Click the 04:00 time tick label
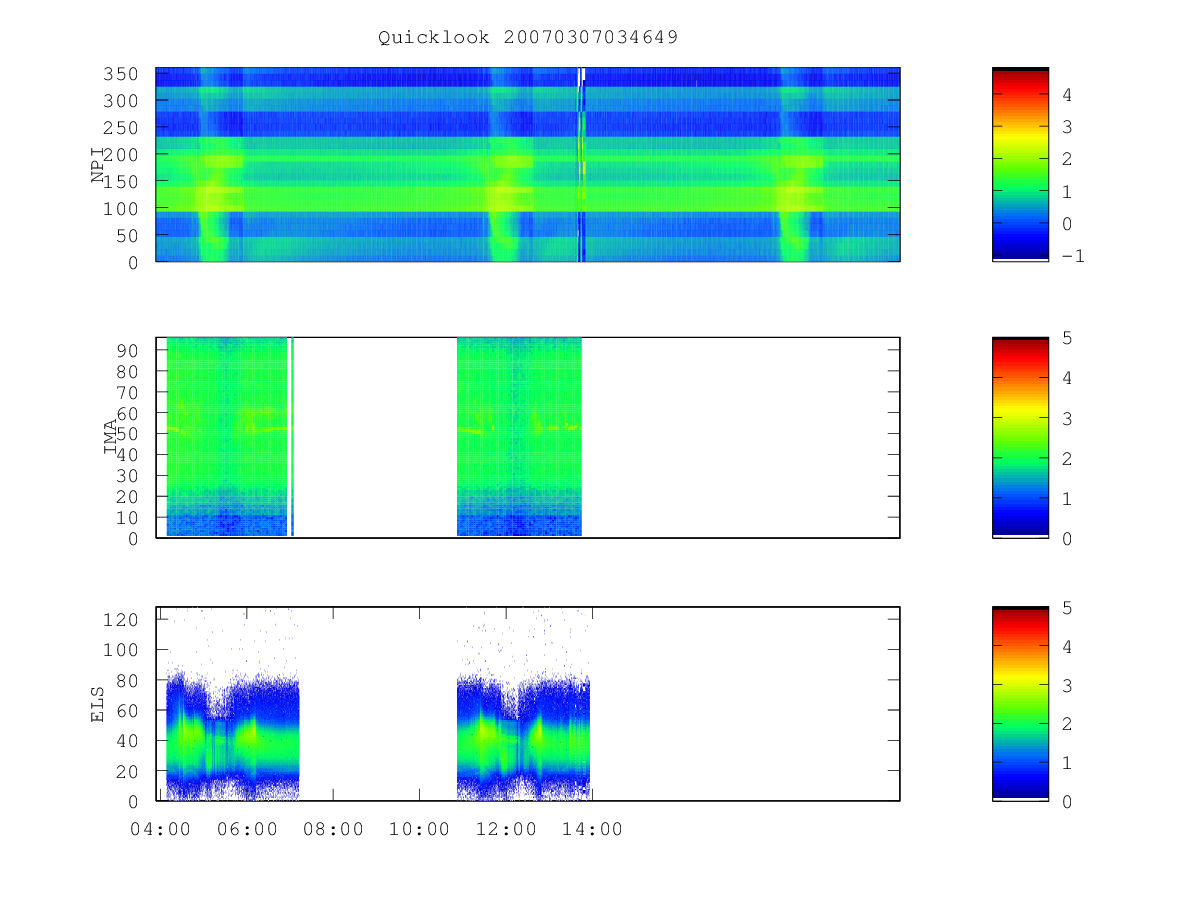The height and width of the screenshot is (900, 1200). (x=160, y=829)
